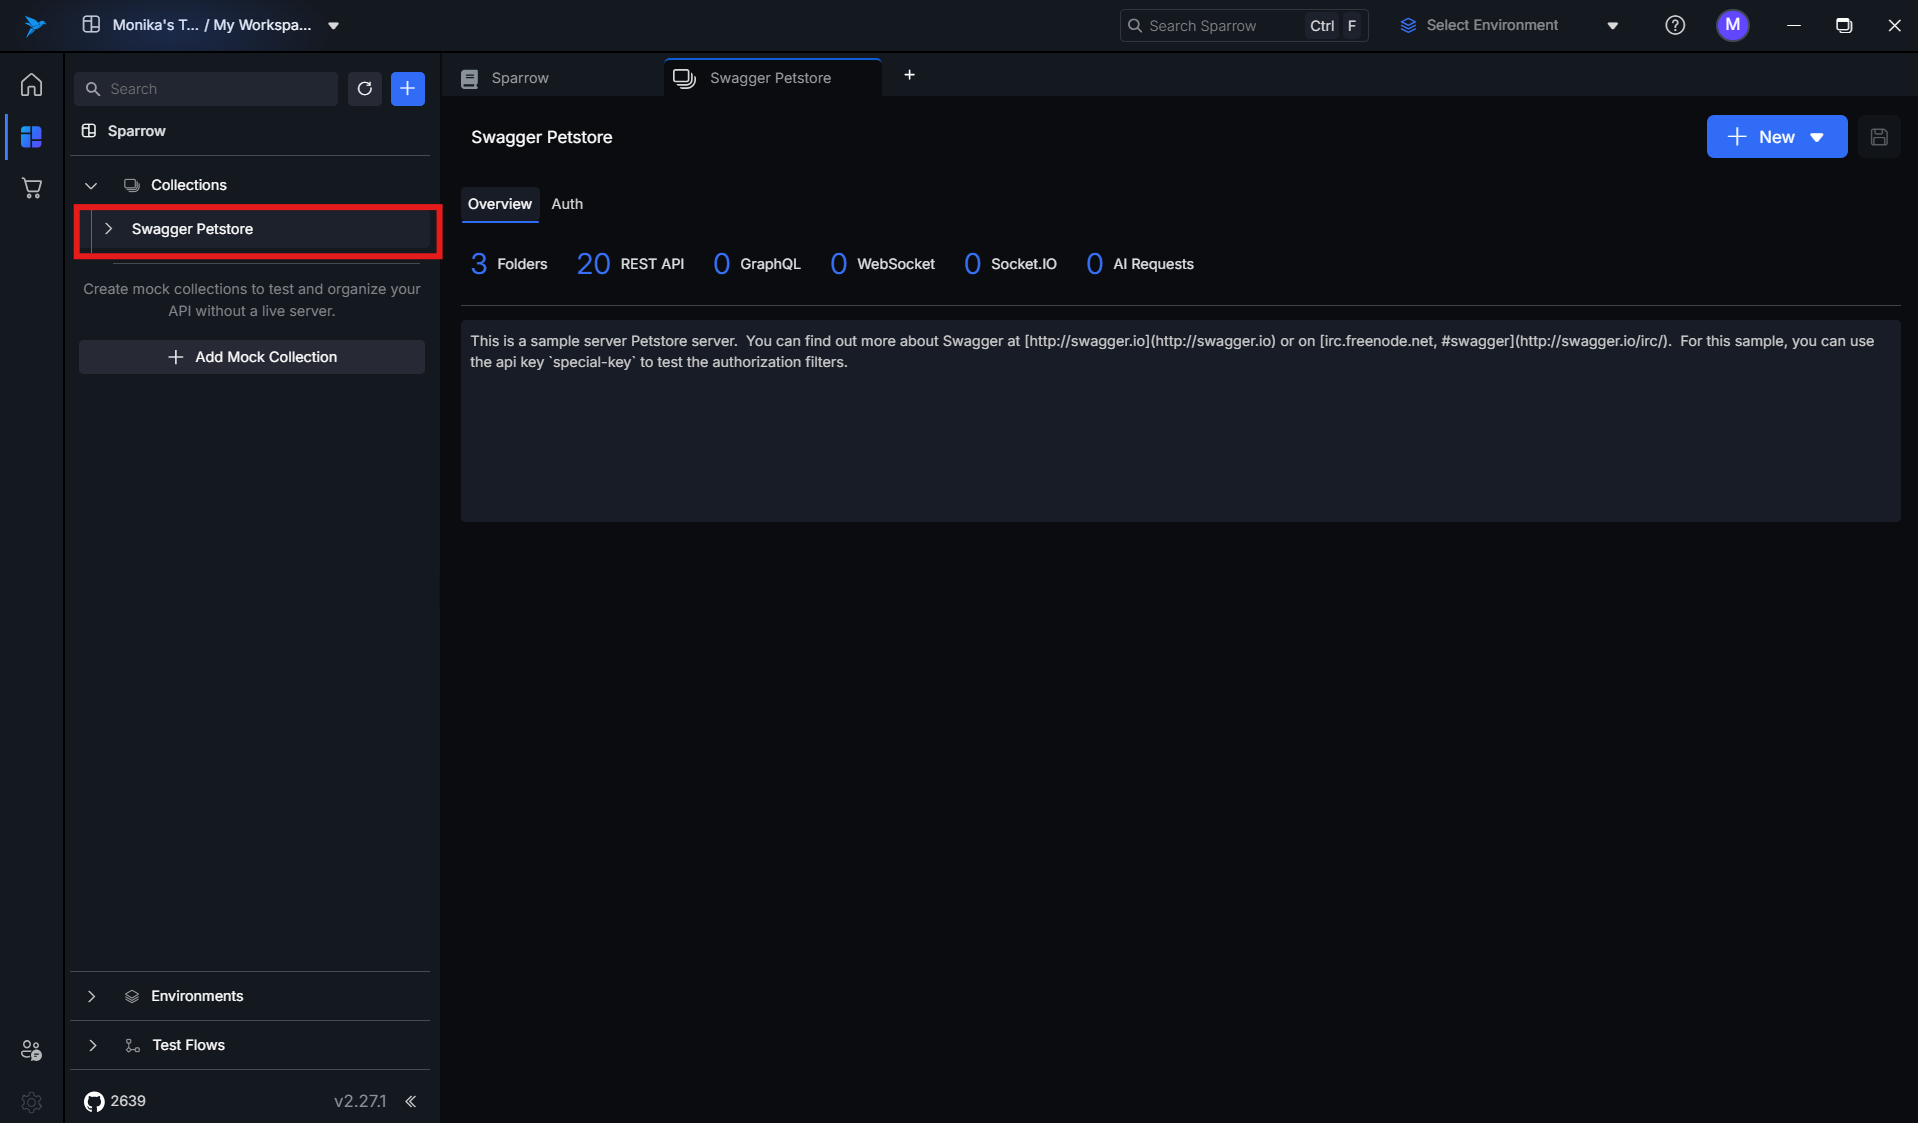Collapse the sidebar with double chevron
Image resolution: width=1918 pixels, height=1123 pixels.
point(411,1101)
